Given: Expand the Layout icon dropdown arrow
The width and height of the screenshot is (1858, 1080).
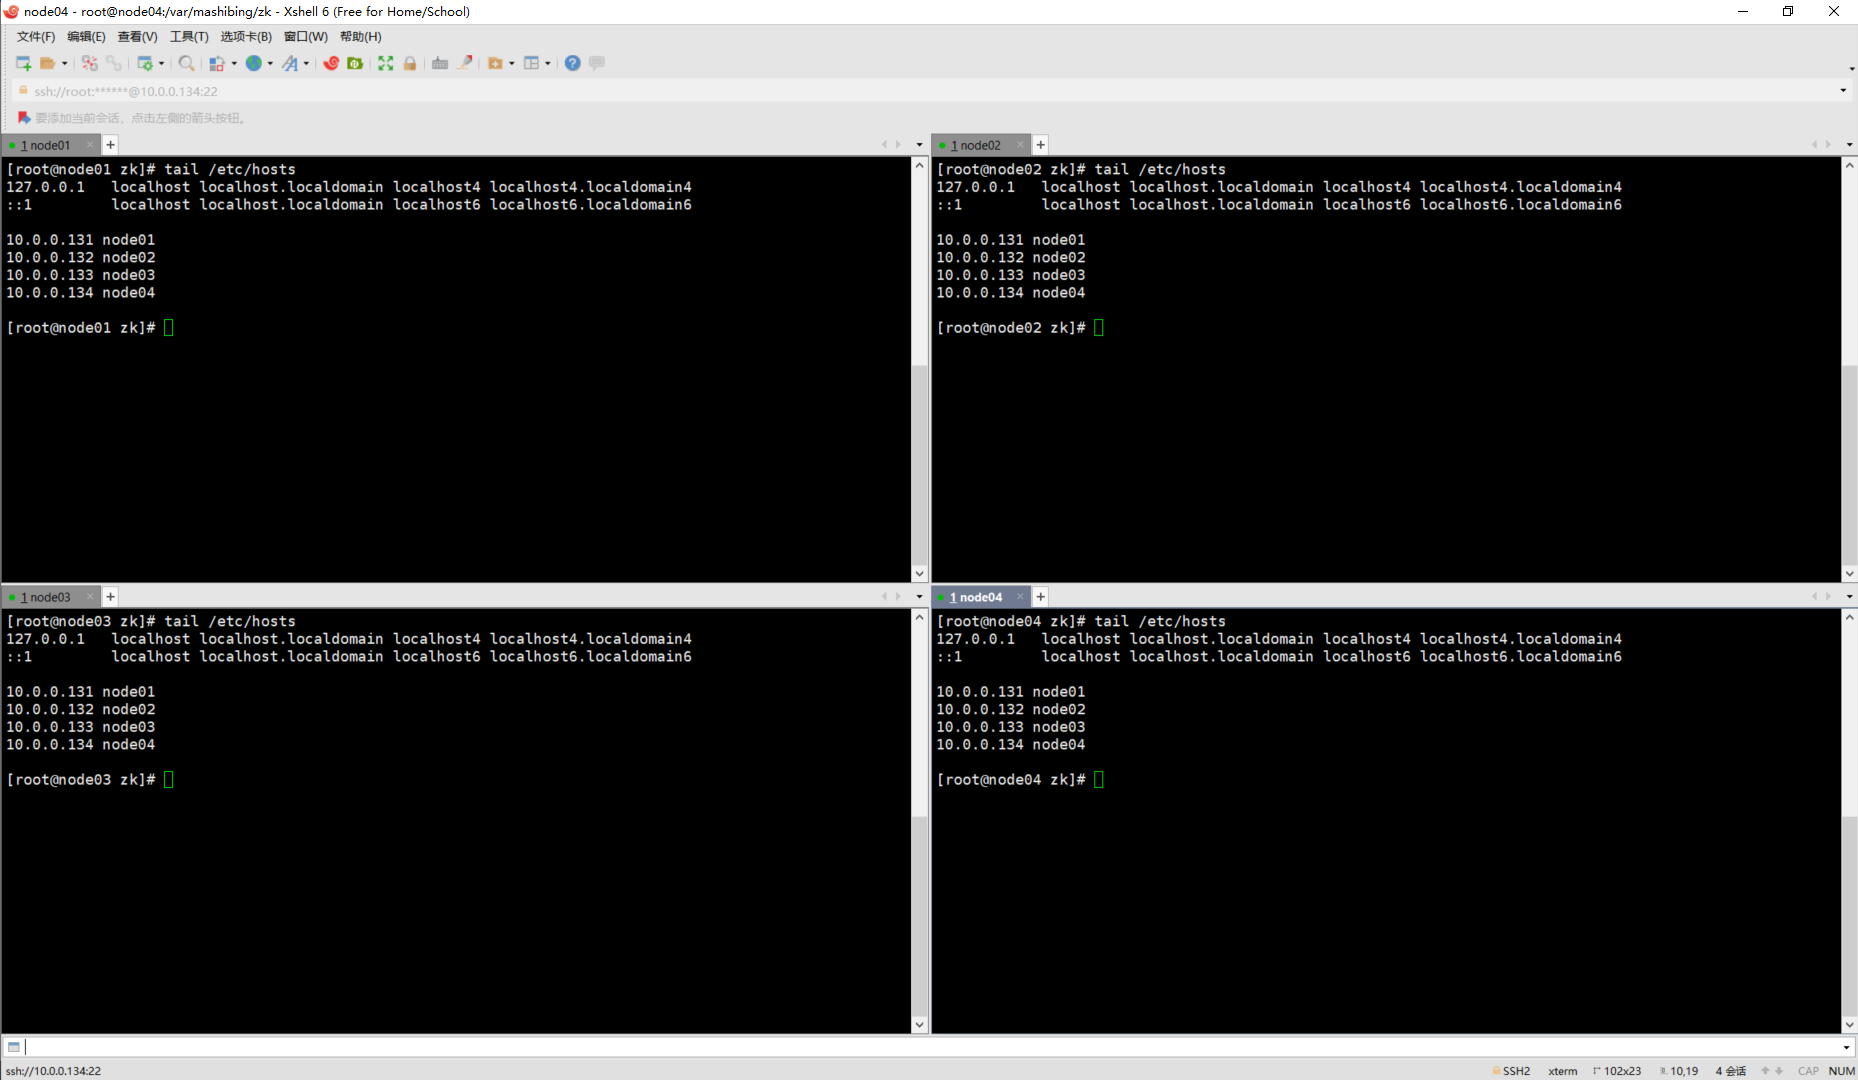Looking at the screenshot, I should click(x=548, y=63).
